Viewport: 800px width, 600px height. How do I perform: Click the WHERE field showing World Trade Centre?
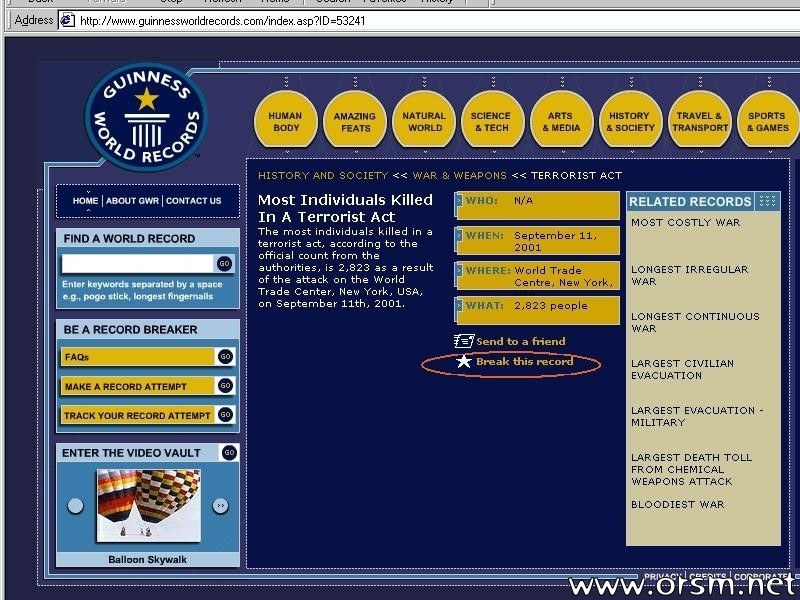(538, 276)
